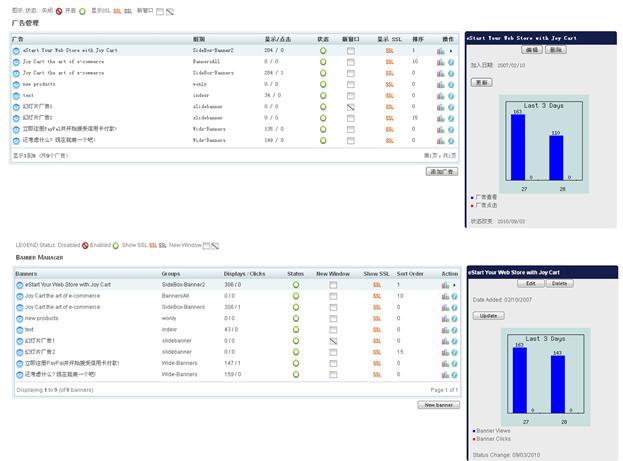Click statistics chart icon for English BannersAll row

(445, 296)
